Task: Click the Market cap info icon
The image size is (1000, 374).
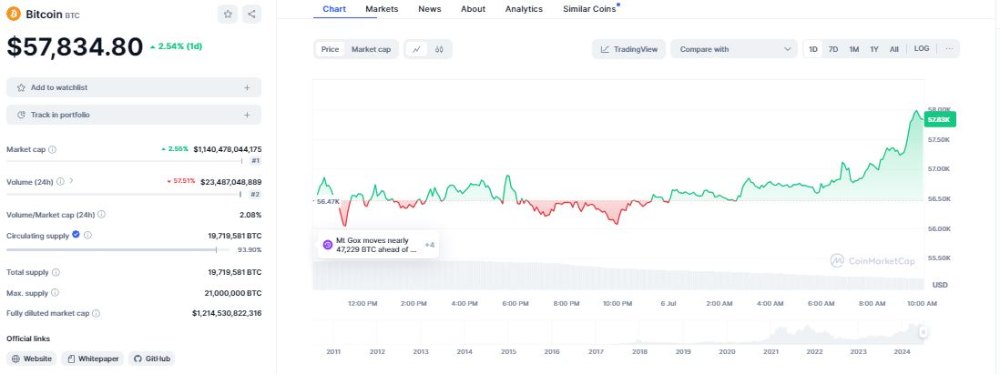Action: 52,149
